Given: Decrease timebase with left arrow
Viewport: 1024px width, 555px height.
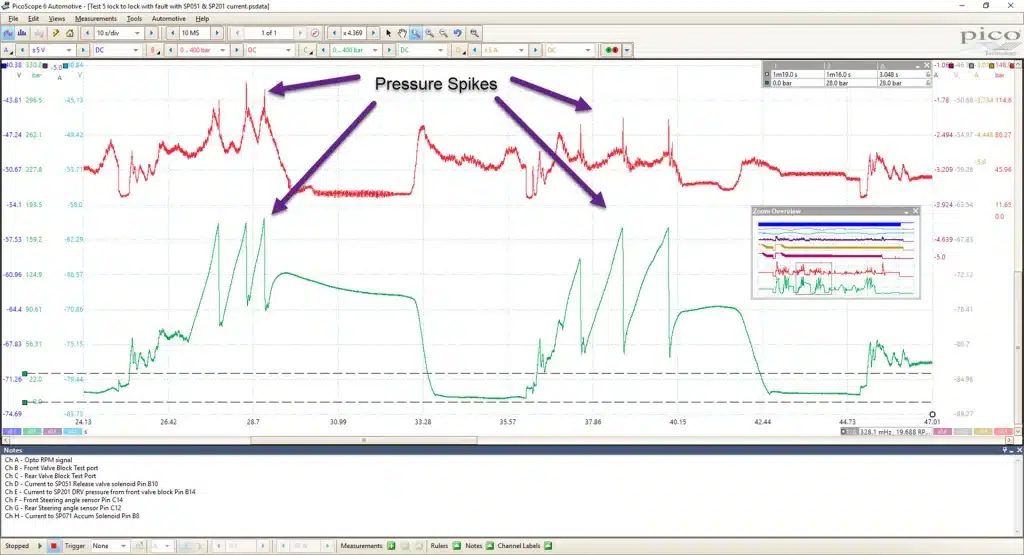Looking at the screenshot, I should tap(87, 33).
